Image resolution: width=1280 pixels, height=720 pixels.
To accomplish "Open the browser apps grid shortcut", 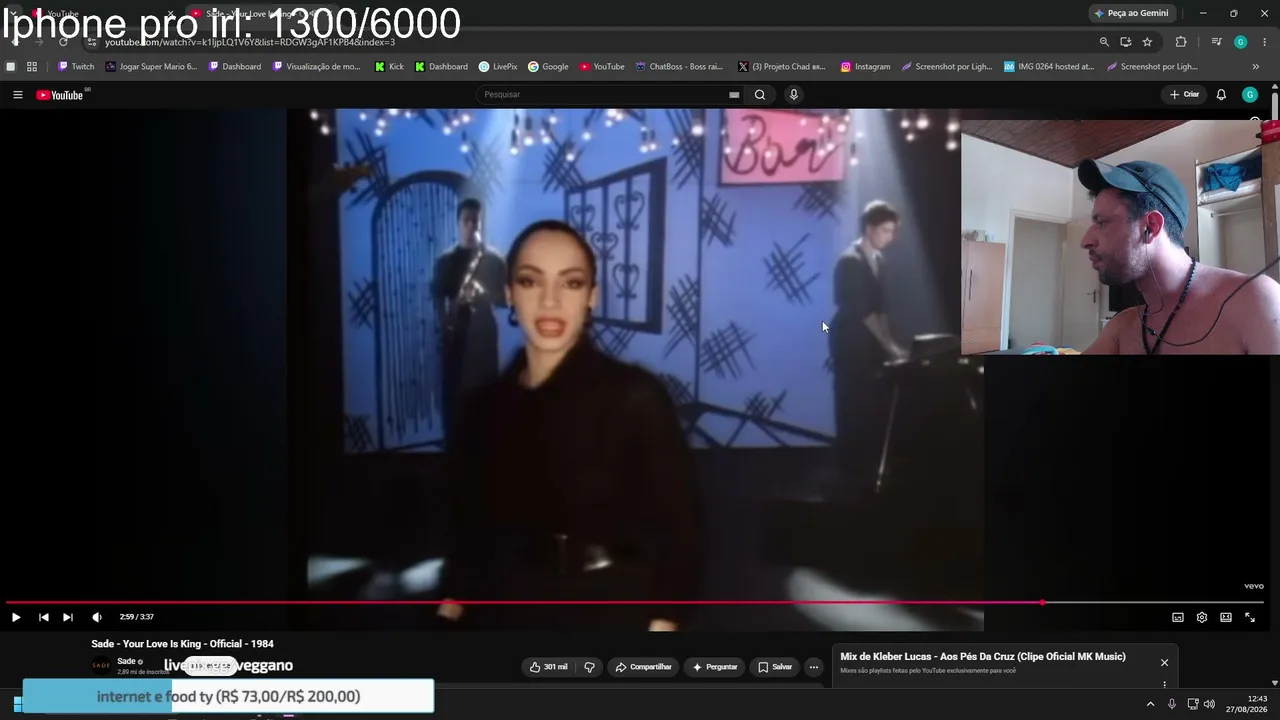I will (x=32, y=67).
